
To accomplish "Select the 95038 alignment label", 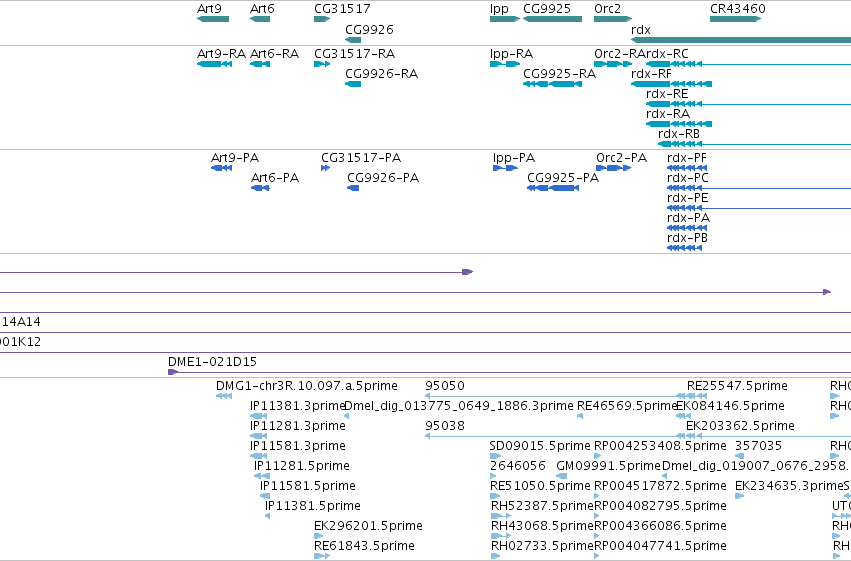I will pyautogui.click(x=445, y=426).
